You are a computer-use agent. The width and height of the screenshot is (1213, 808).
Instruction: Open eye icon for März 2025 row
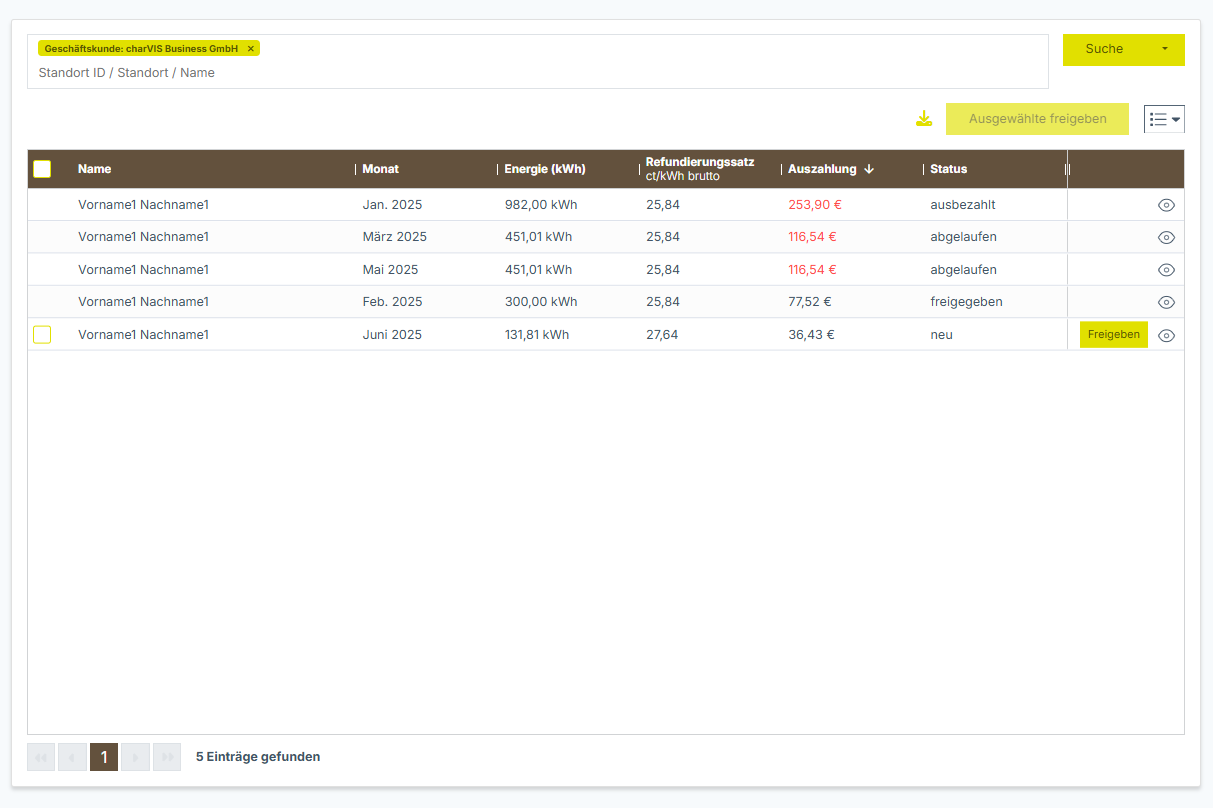1165,238
